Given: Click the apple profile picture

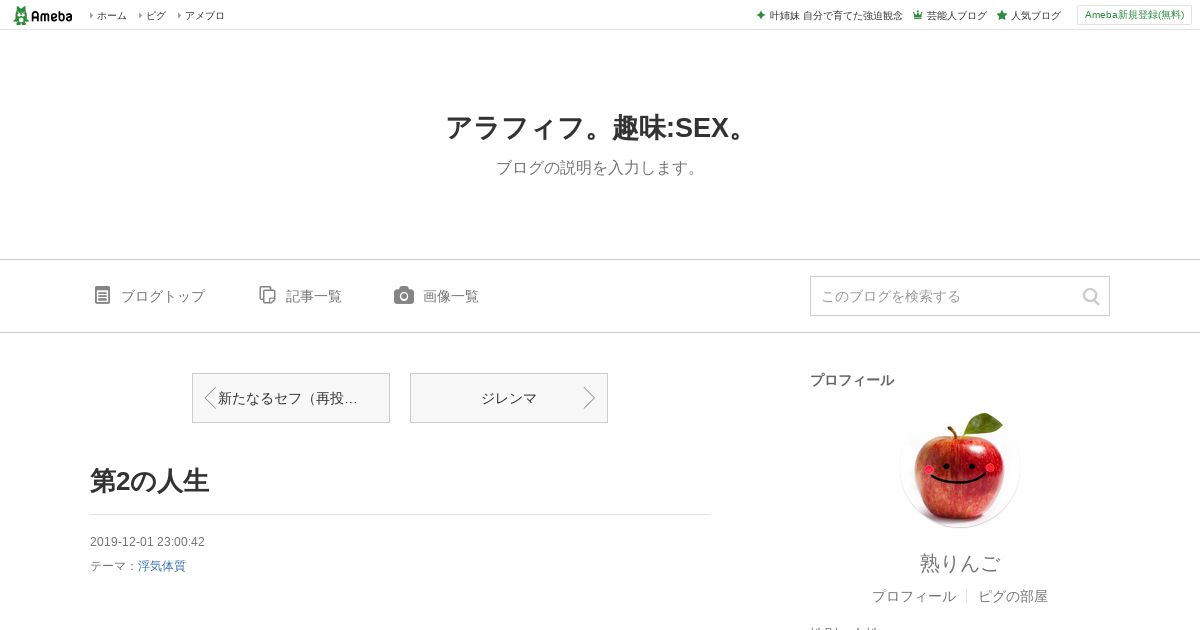Looking at the screenshot, I should (959, 471).
